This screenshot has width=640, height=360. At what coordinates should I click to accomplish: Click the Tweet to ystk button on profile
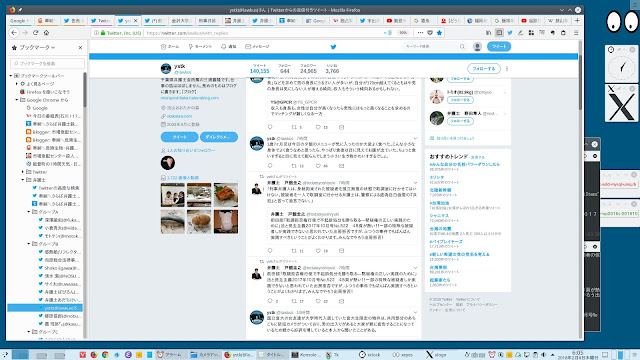180,137
